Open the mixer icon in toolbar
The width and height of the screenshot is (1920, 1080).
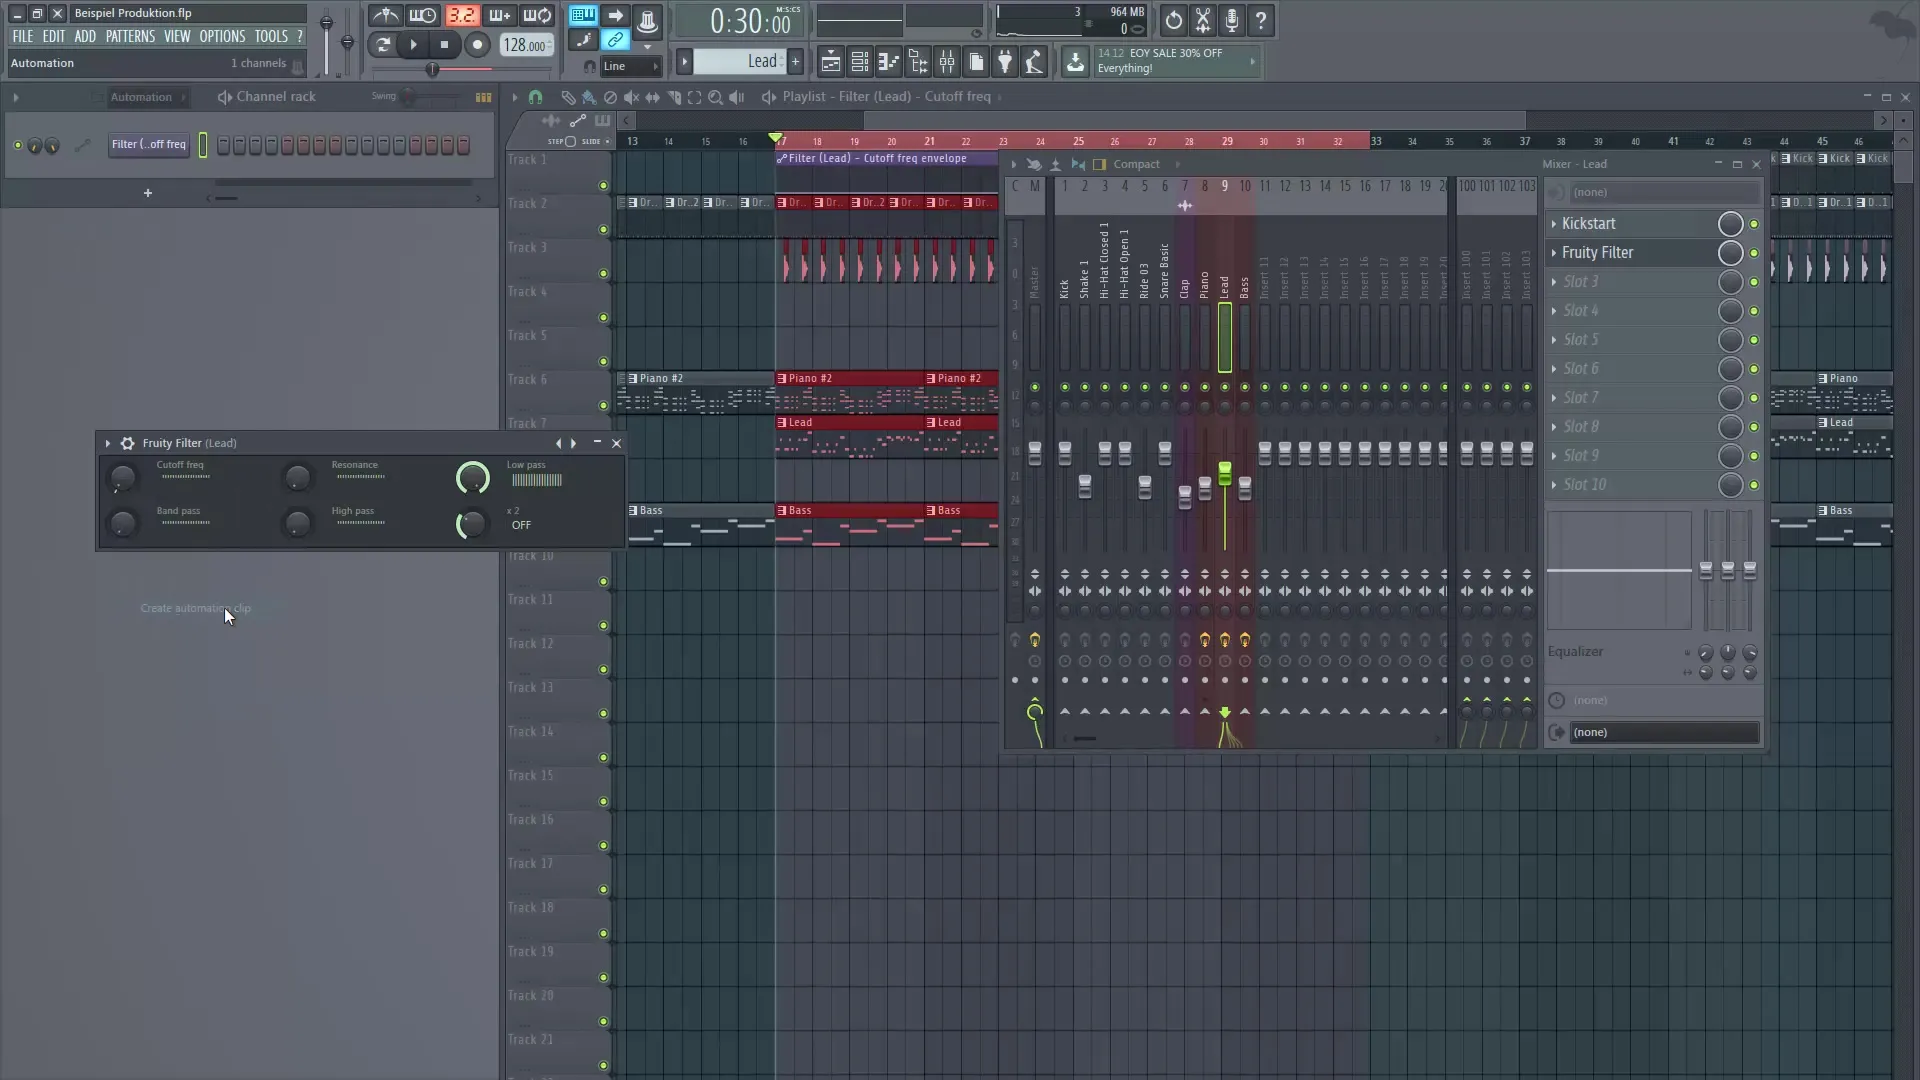946,62
